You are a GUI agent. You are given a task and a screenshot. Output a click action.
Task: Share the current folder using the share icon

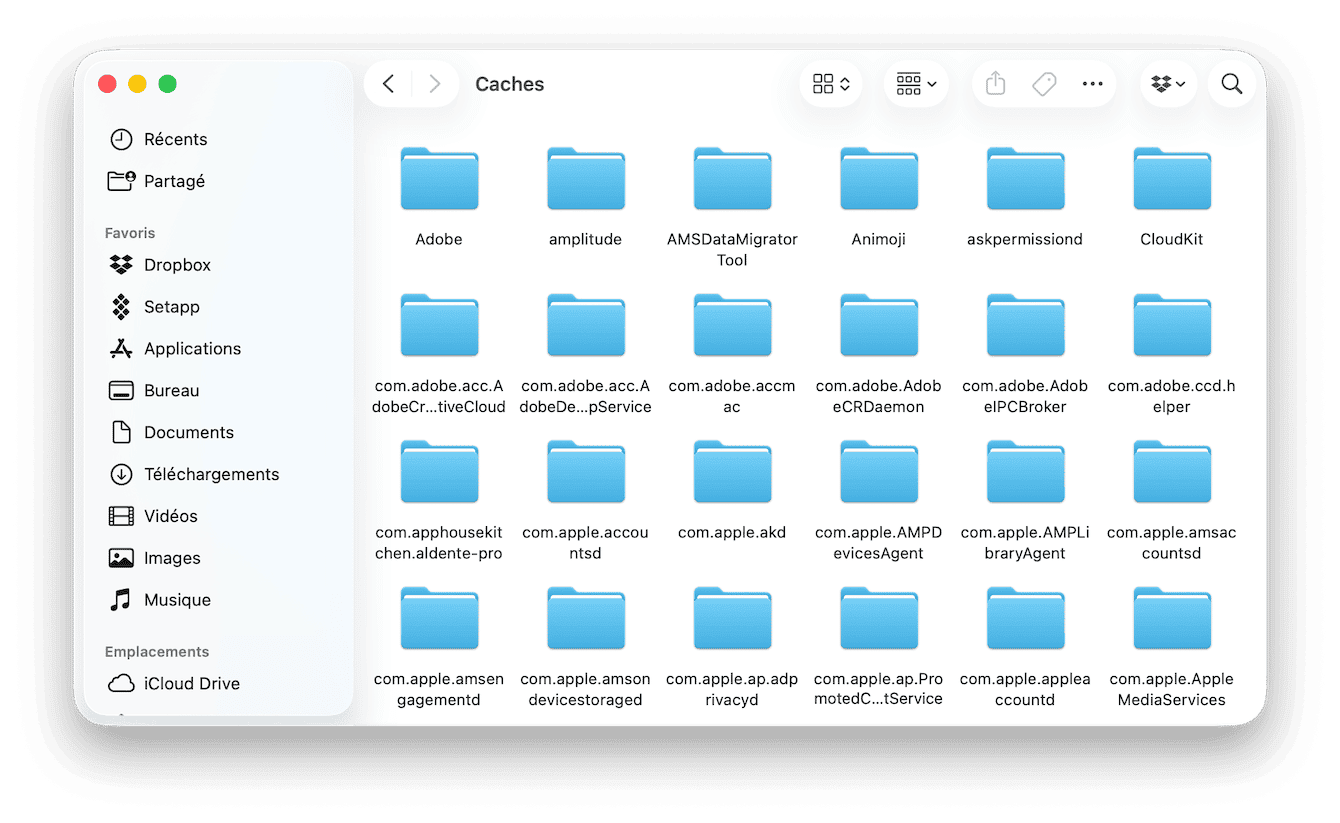[x=995, y=84]
